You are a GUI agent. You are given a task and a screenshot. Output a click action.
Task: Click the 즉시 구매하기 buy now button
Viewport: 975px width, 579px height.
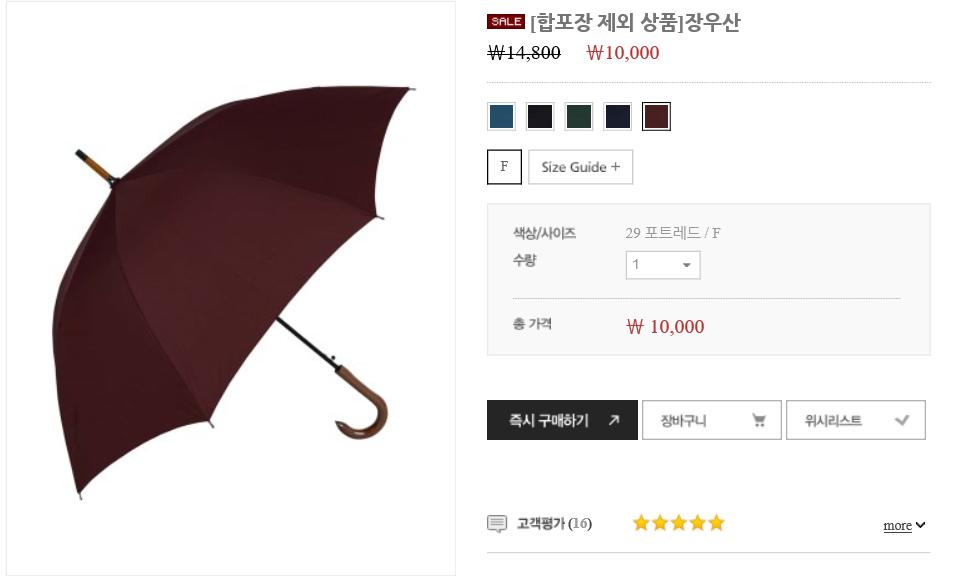[x=562, y=420]
